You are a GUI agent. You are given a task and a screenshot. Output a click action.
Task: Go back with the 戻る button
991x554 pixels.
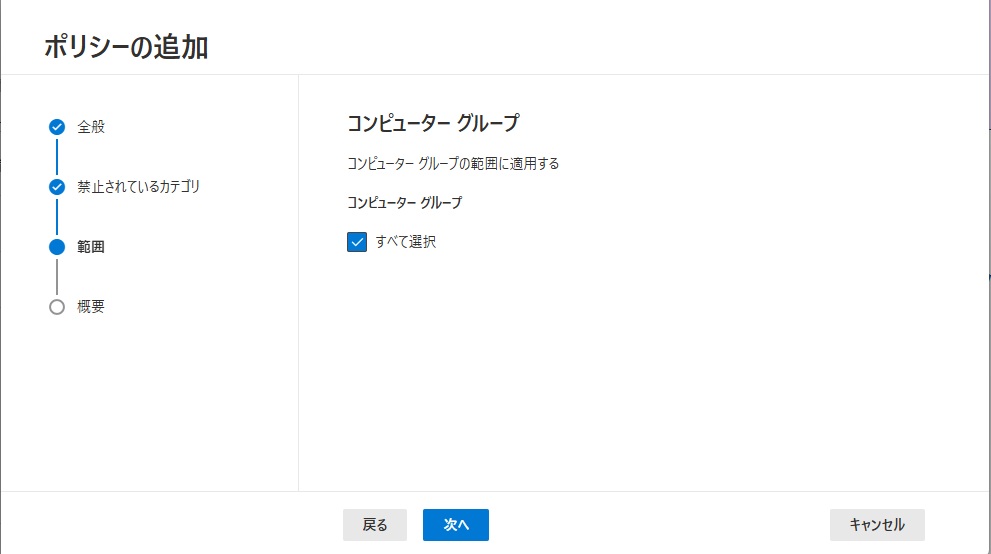click(x=375, y=525)
